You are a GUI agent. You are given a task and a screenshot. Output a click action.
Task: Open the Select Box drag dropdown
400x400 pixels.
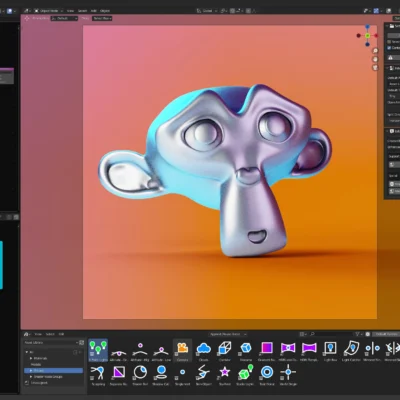coord(102,18)
